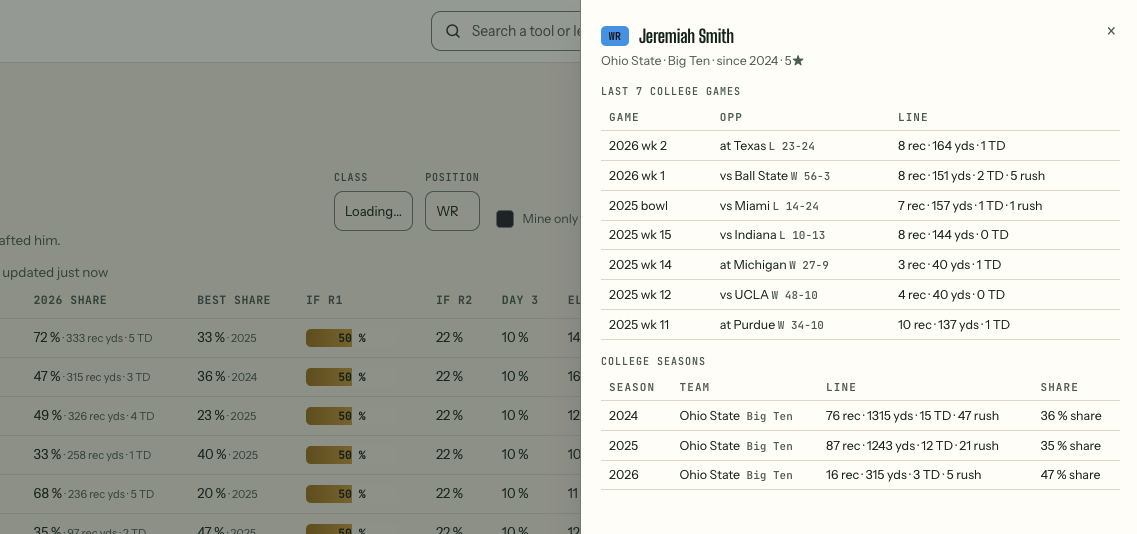Sort by Best Share column header

coord(233,300)
